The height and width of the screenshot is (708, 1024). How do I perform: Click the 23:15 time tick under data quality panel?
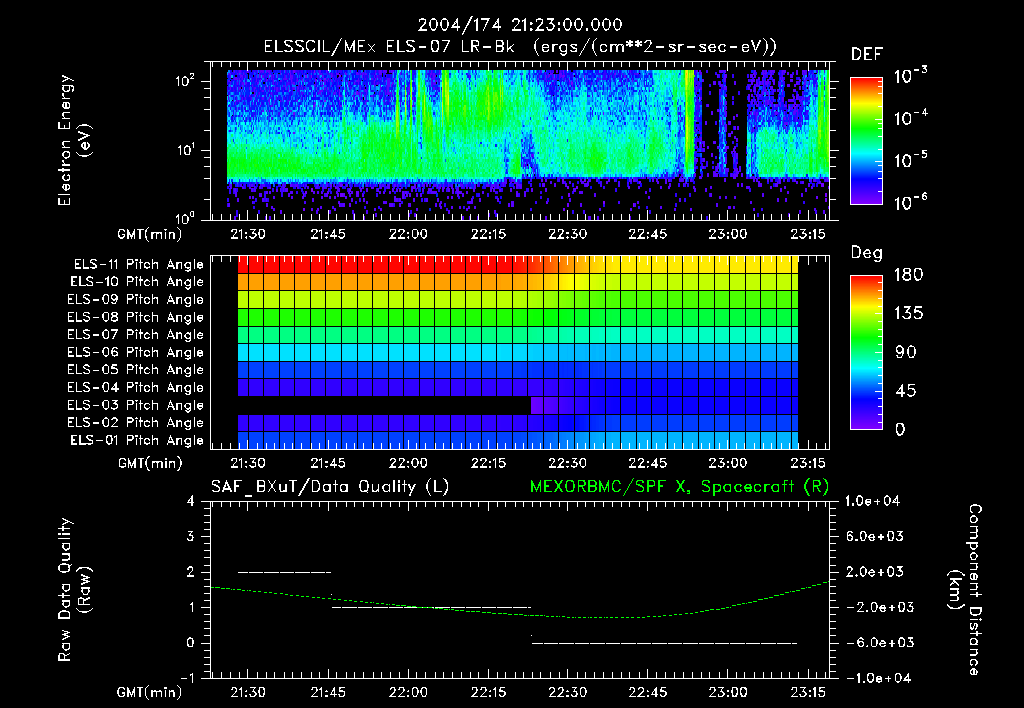click(808, 692)
